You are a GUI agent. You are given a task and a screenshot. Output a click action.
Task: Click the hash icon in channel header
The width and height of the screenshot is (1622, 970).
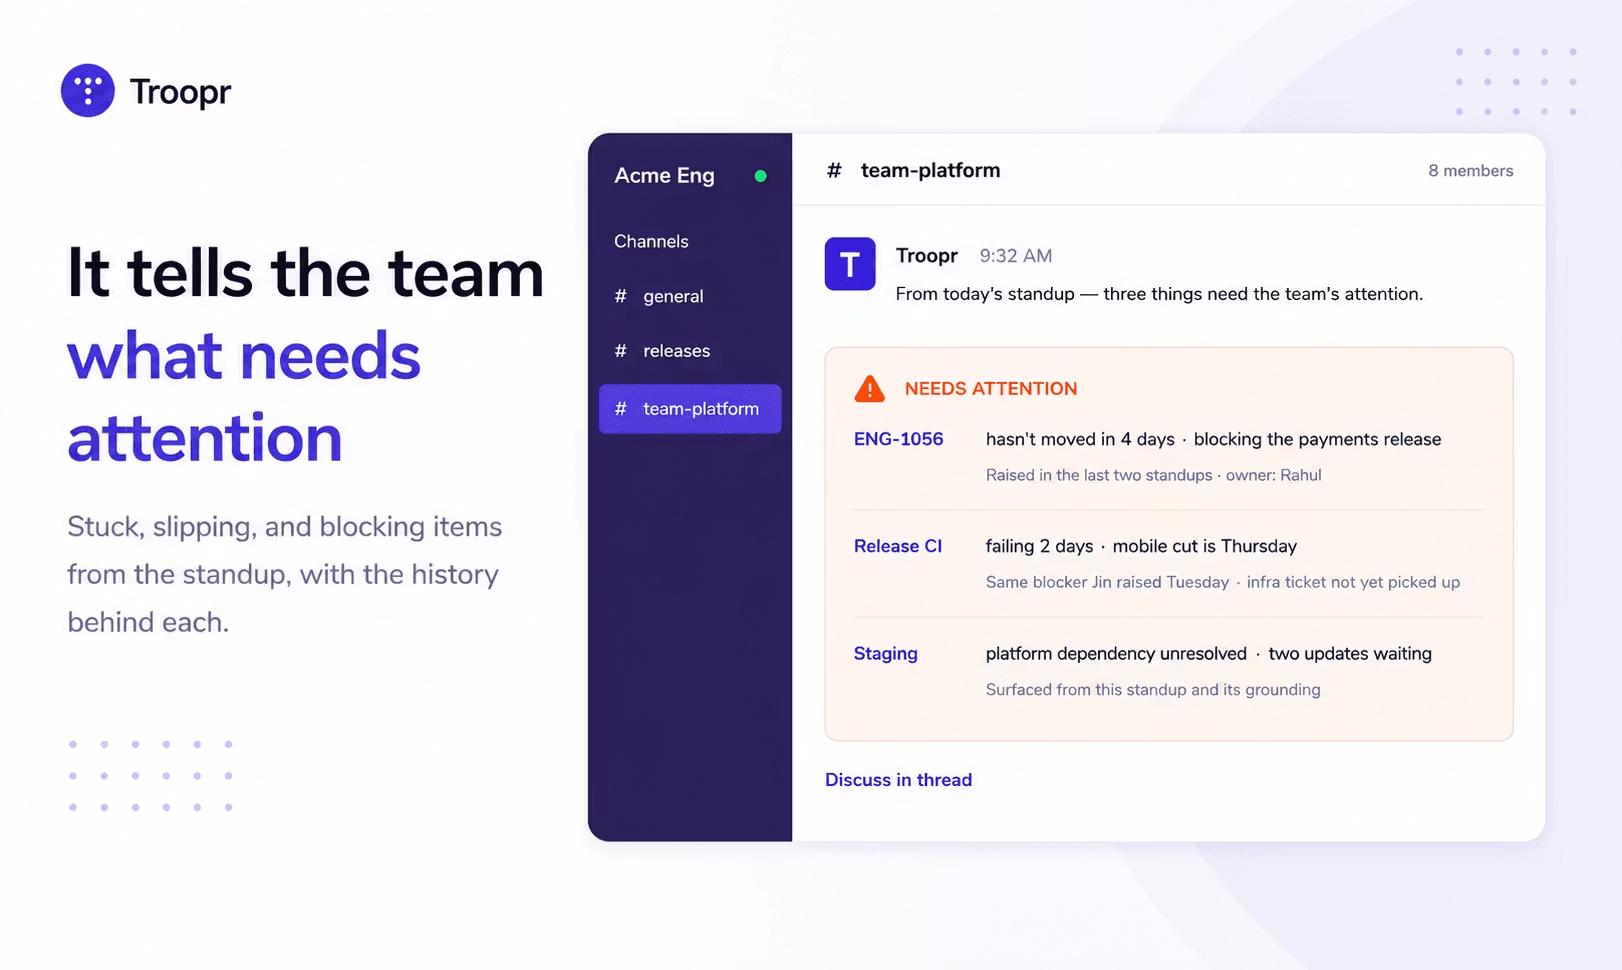834,171
